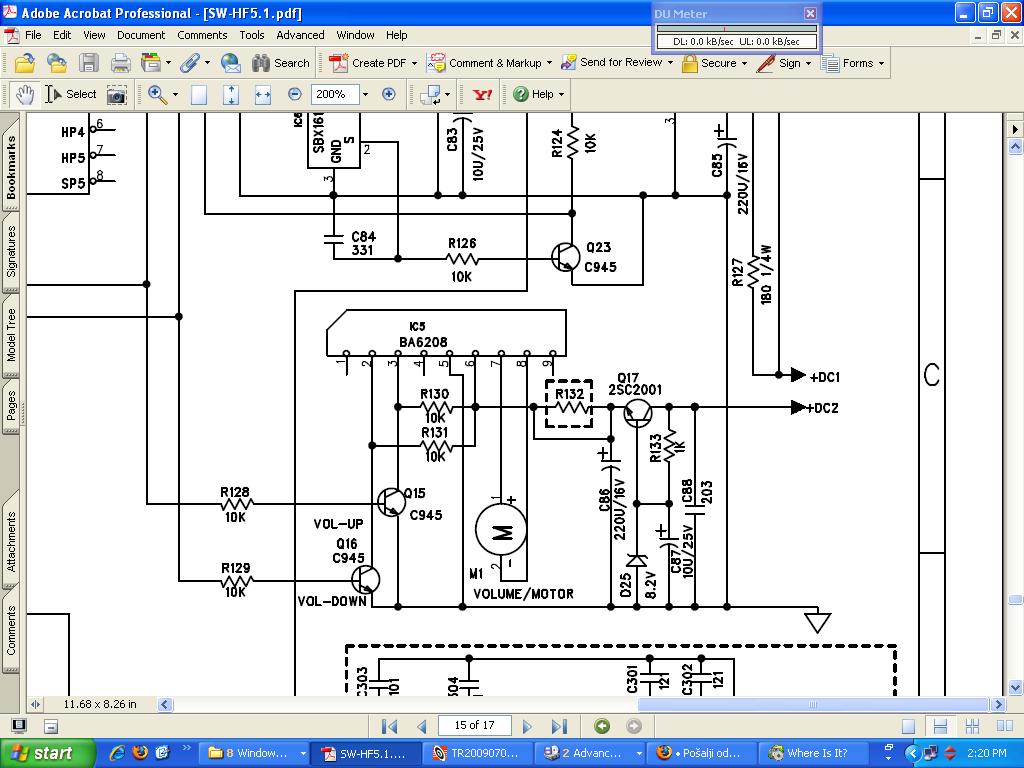Viewport: 1024px width, 768px height.
Task: Click the zoom out minus button
Action: (295, 94)
